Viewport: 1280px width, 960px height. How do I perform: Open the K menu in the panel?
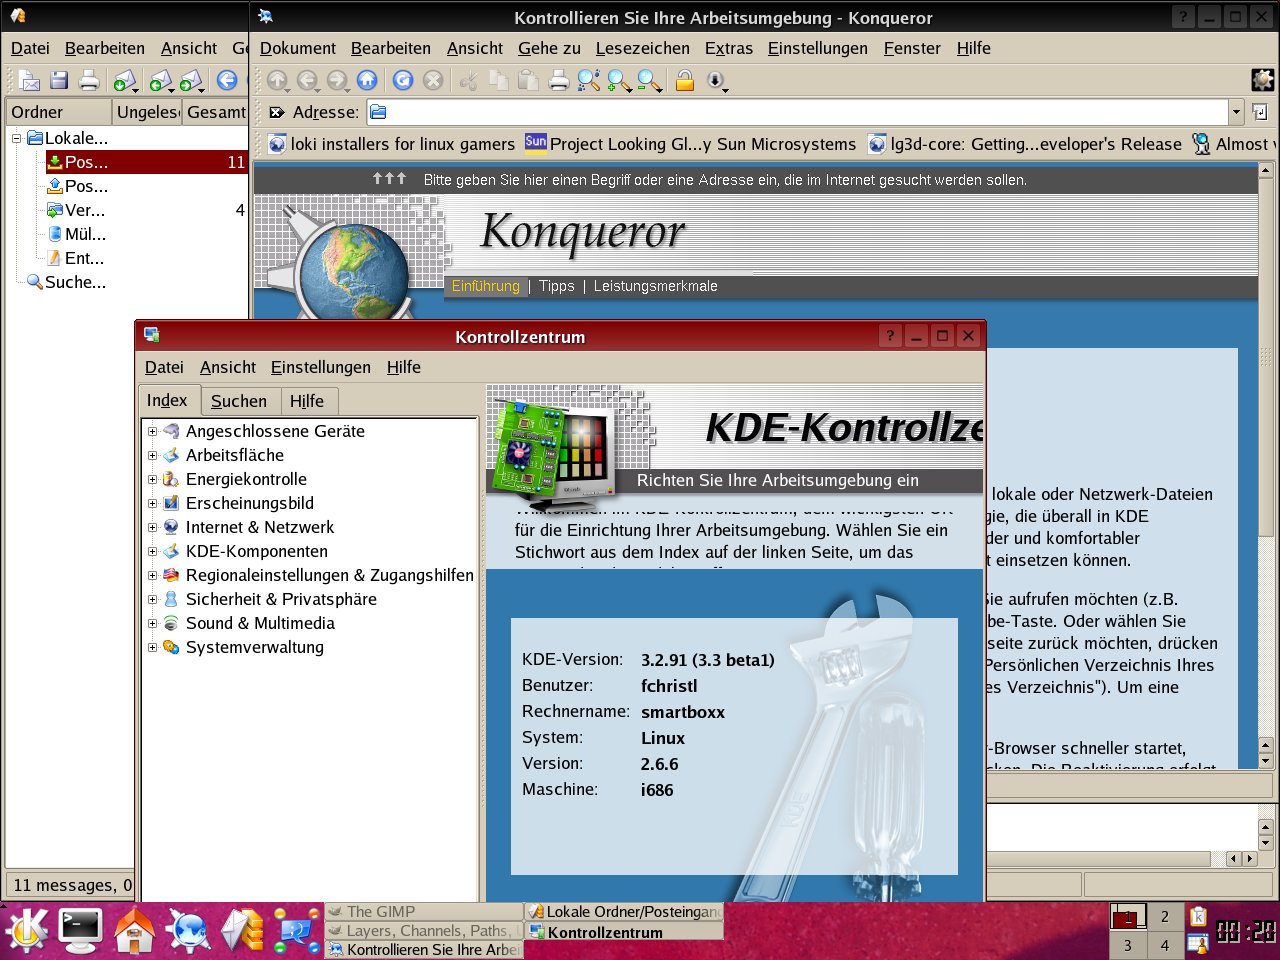point(27,931)
